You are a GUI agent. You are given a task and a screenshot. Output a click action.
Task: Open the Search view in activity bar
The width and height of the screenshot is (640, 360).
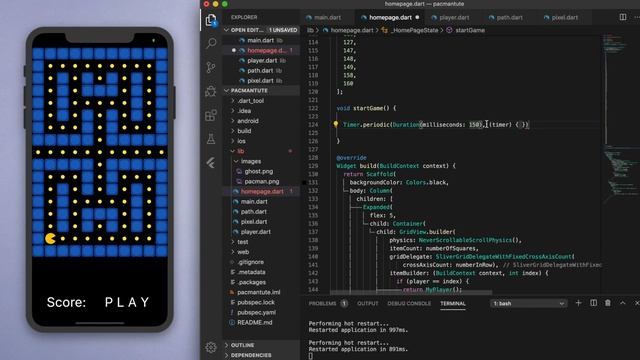tap(211, 43)
